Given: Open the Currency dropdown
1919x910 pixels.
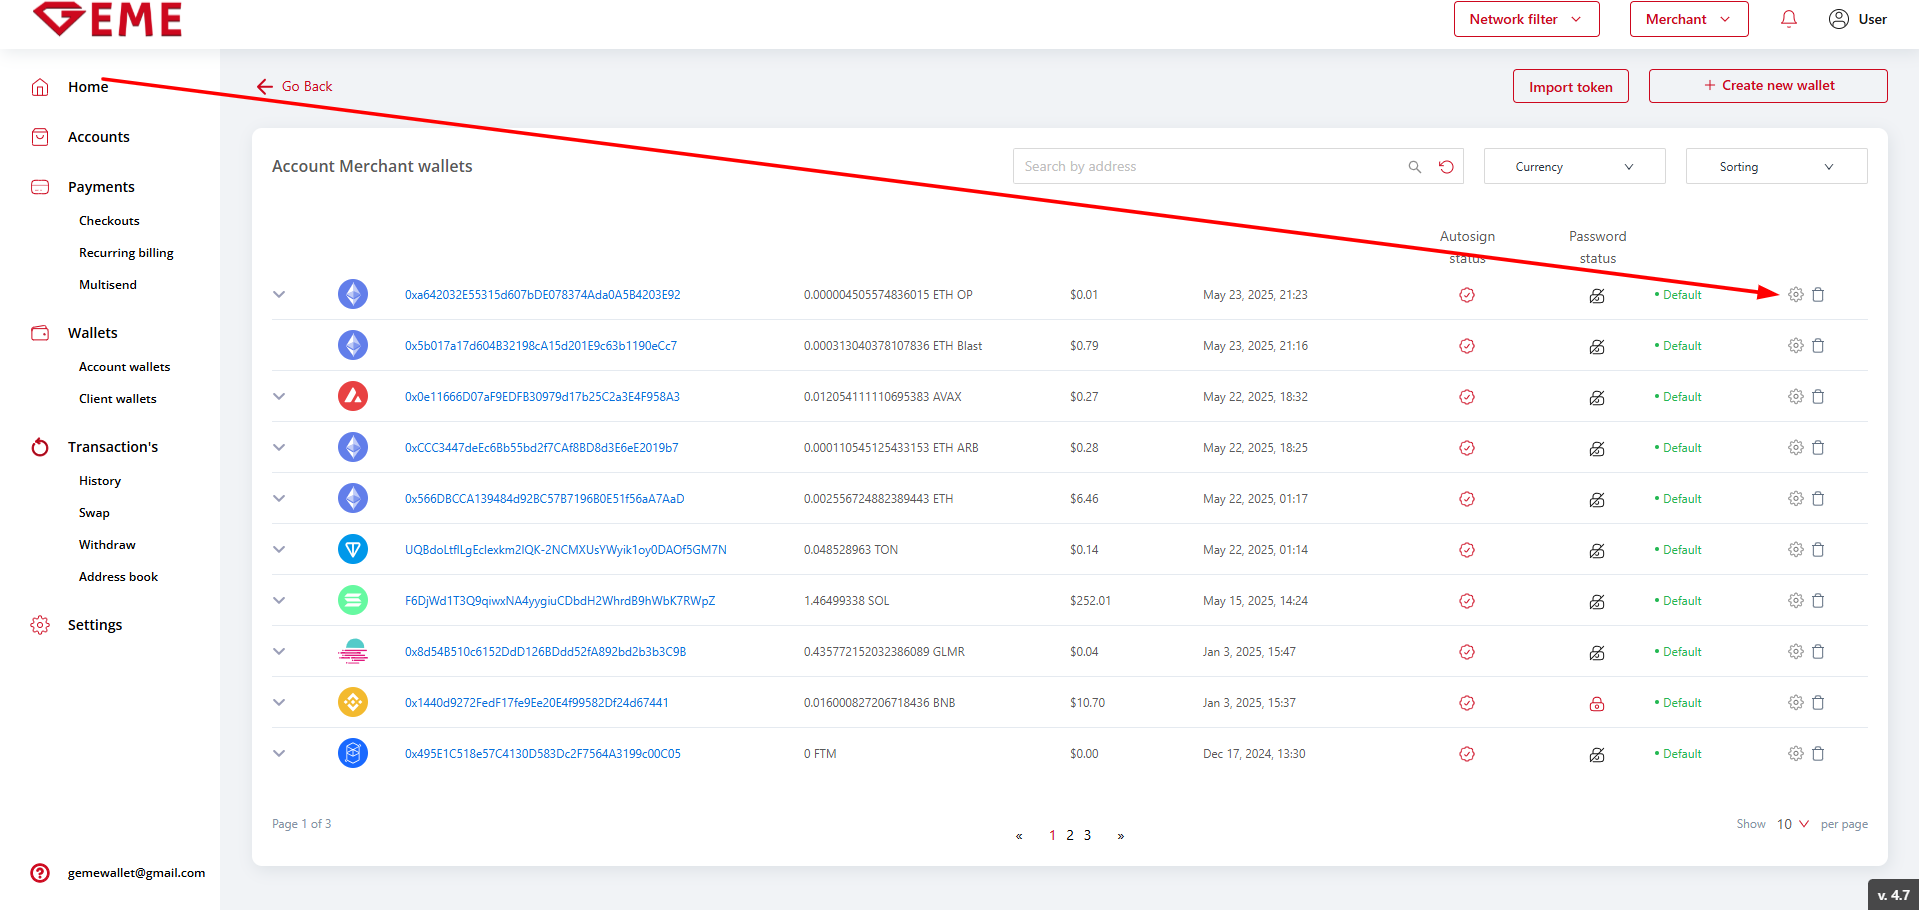Looking at the screenshot, I should point(1574,167).
